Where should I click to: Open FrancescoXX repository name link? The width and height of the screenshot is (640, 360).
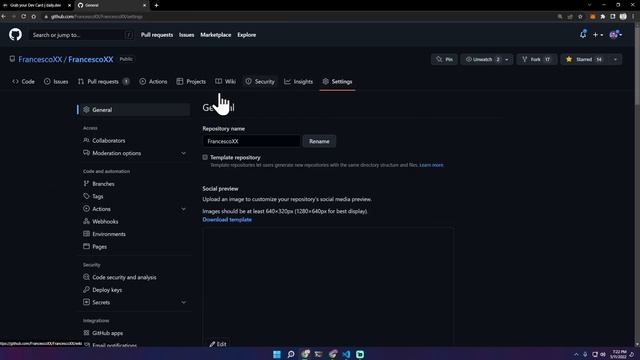pos(91,60)
